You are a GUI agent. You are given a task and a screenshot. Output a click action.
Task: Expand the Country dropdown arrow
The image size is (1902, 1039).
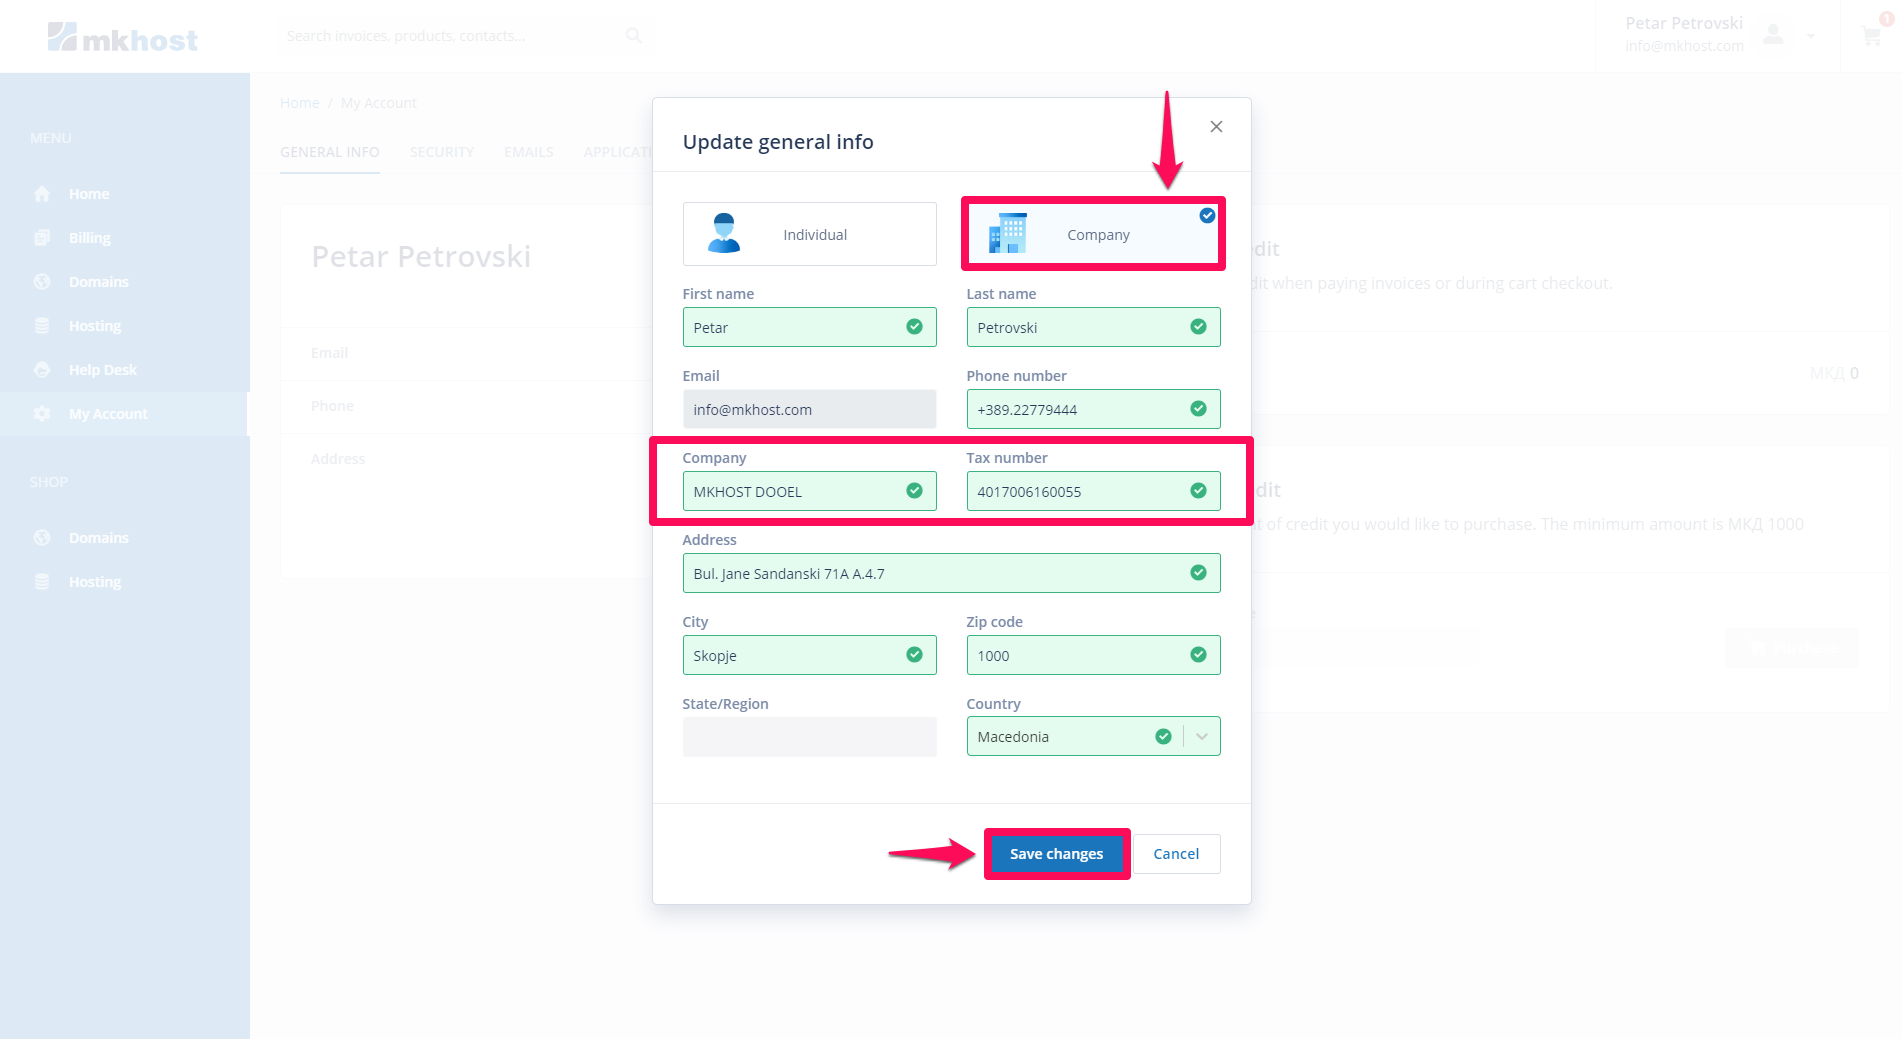[1202, 737]
